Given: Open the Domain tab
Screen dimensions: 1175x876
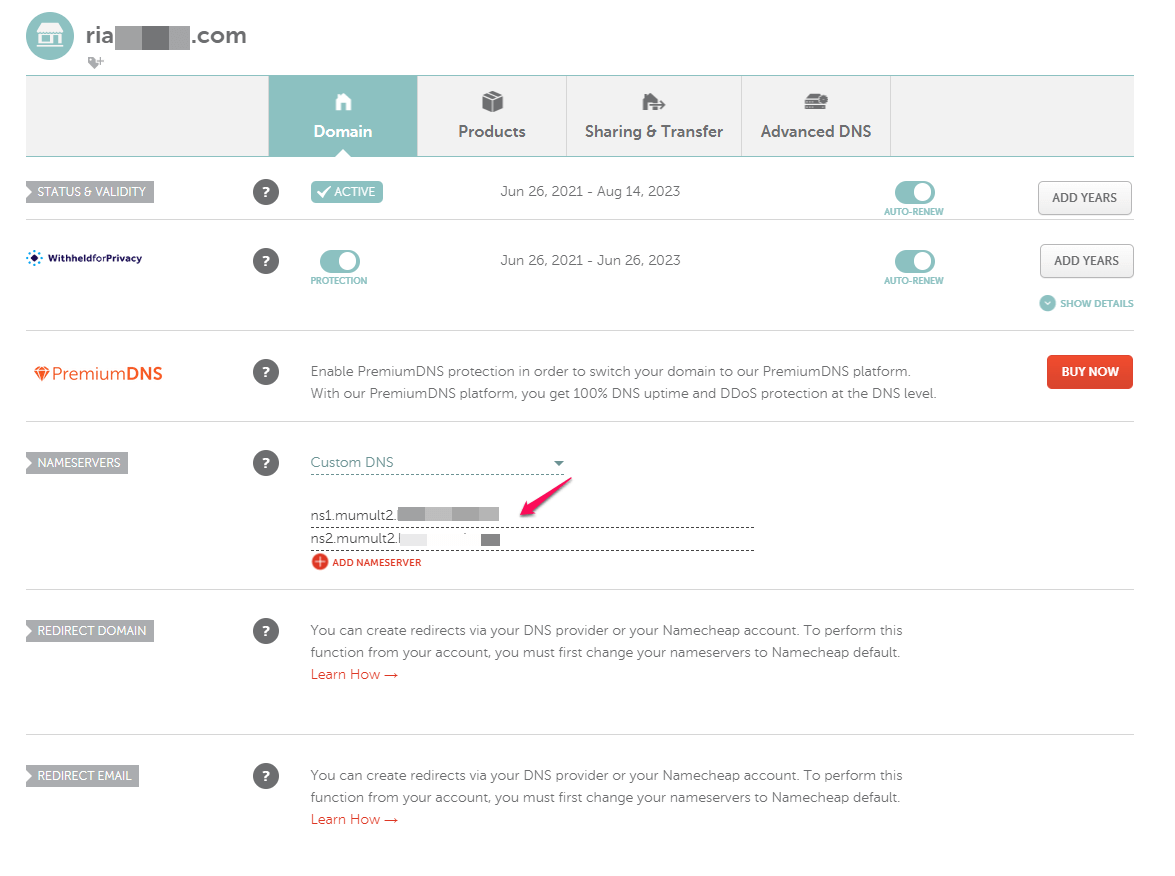Looking at the screenshot, I should [342, 116].
